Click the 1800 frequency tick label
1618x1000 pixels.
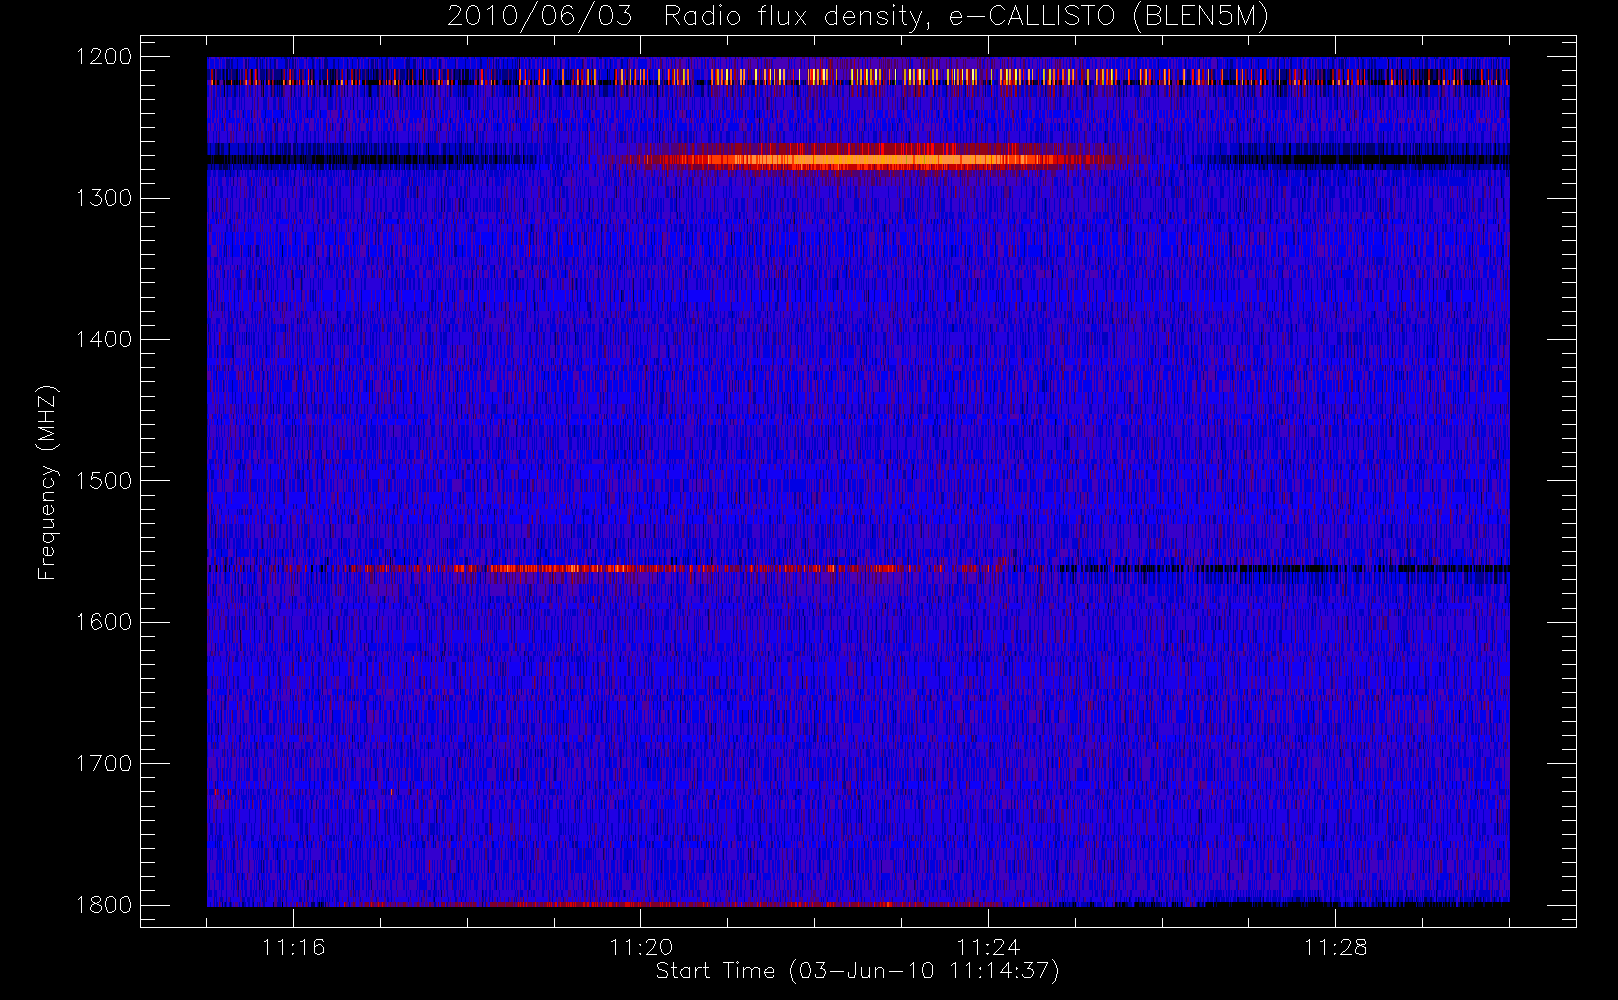tap(105, 905)
